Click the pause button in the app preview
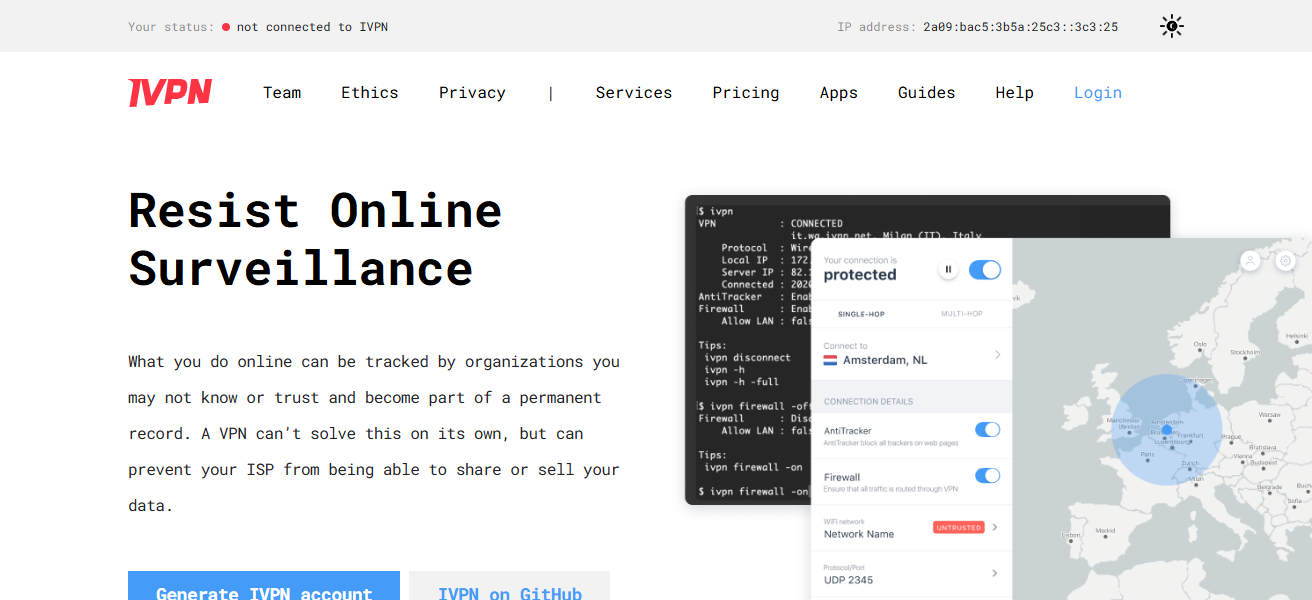The height and width of the screenshot is (600, 1312). click(x=948, y=269)
